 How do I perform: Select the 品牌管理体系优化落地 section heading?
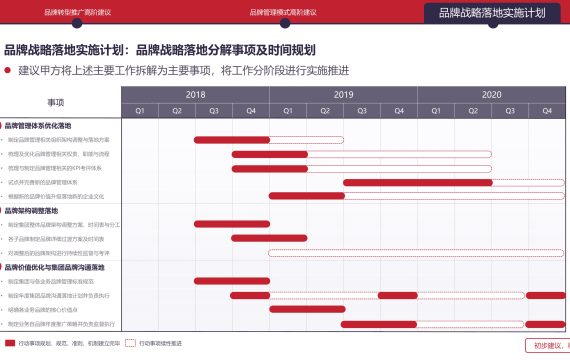(38, 126)
